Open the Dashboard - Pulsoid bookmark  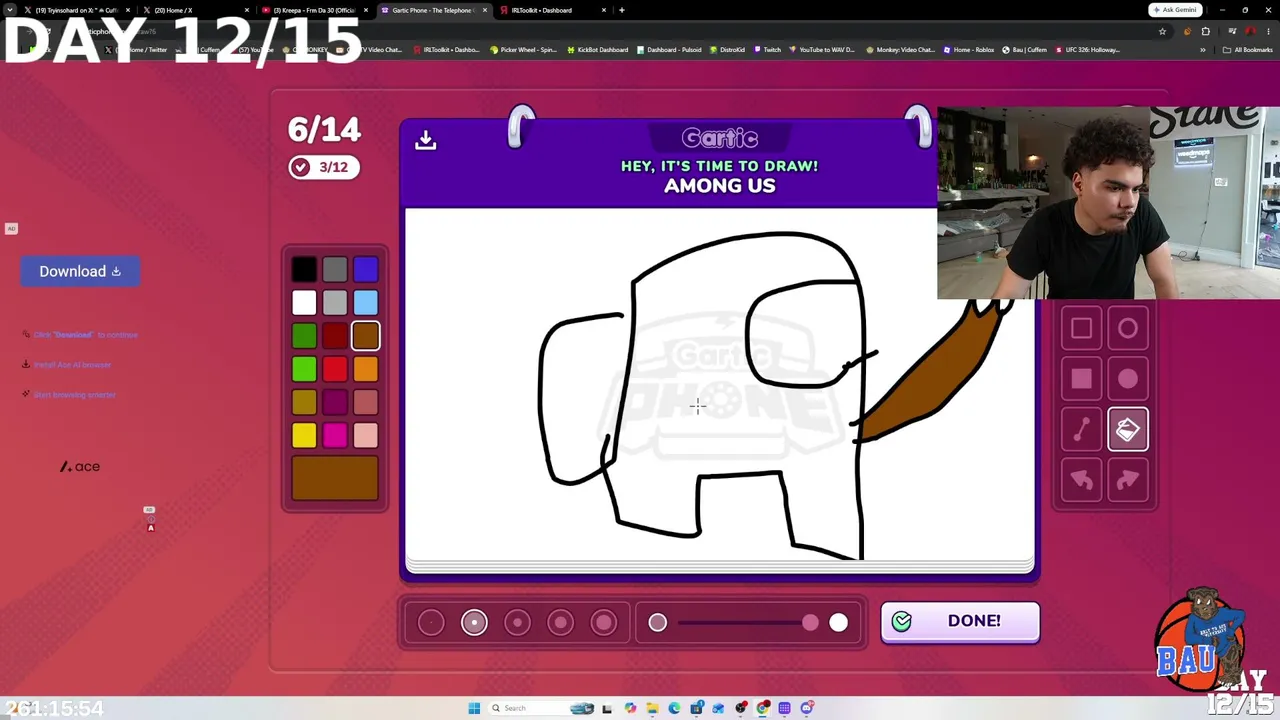[x=669, y=50]
